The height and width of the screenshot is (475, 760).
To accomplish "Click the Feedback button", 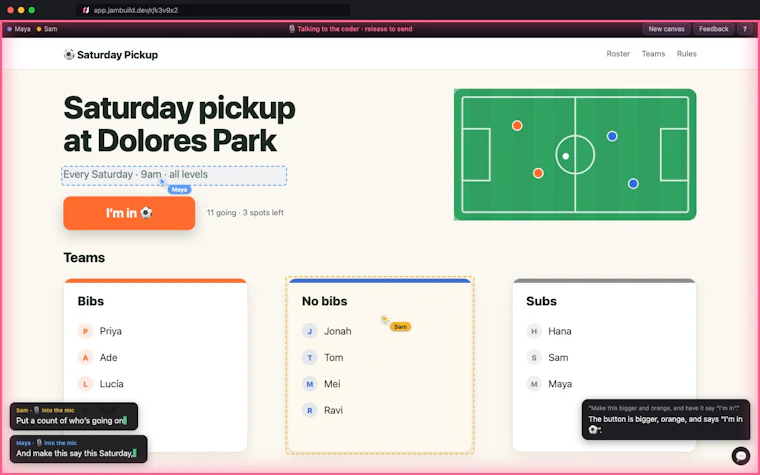I will [x=713, y=29].
